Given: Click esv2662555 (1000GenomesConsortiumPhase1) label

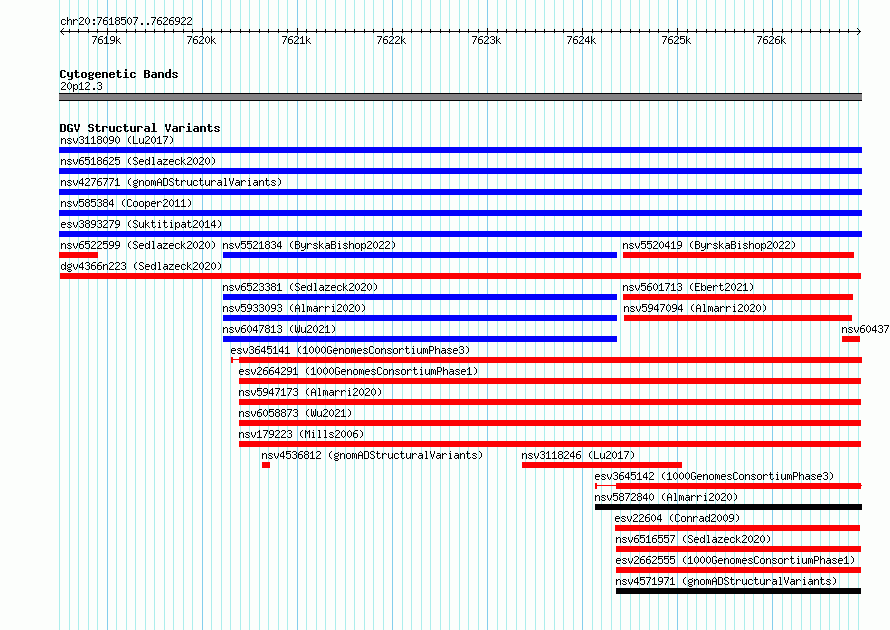Looking at the screenshot, I should pyautogui.click(x=735, y=560).
